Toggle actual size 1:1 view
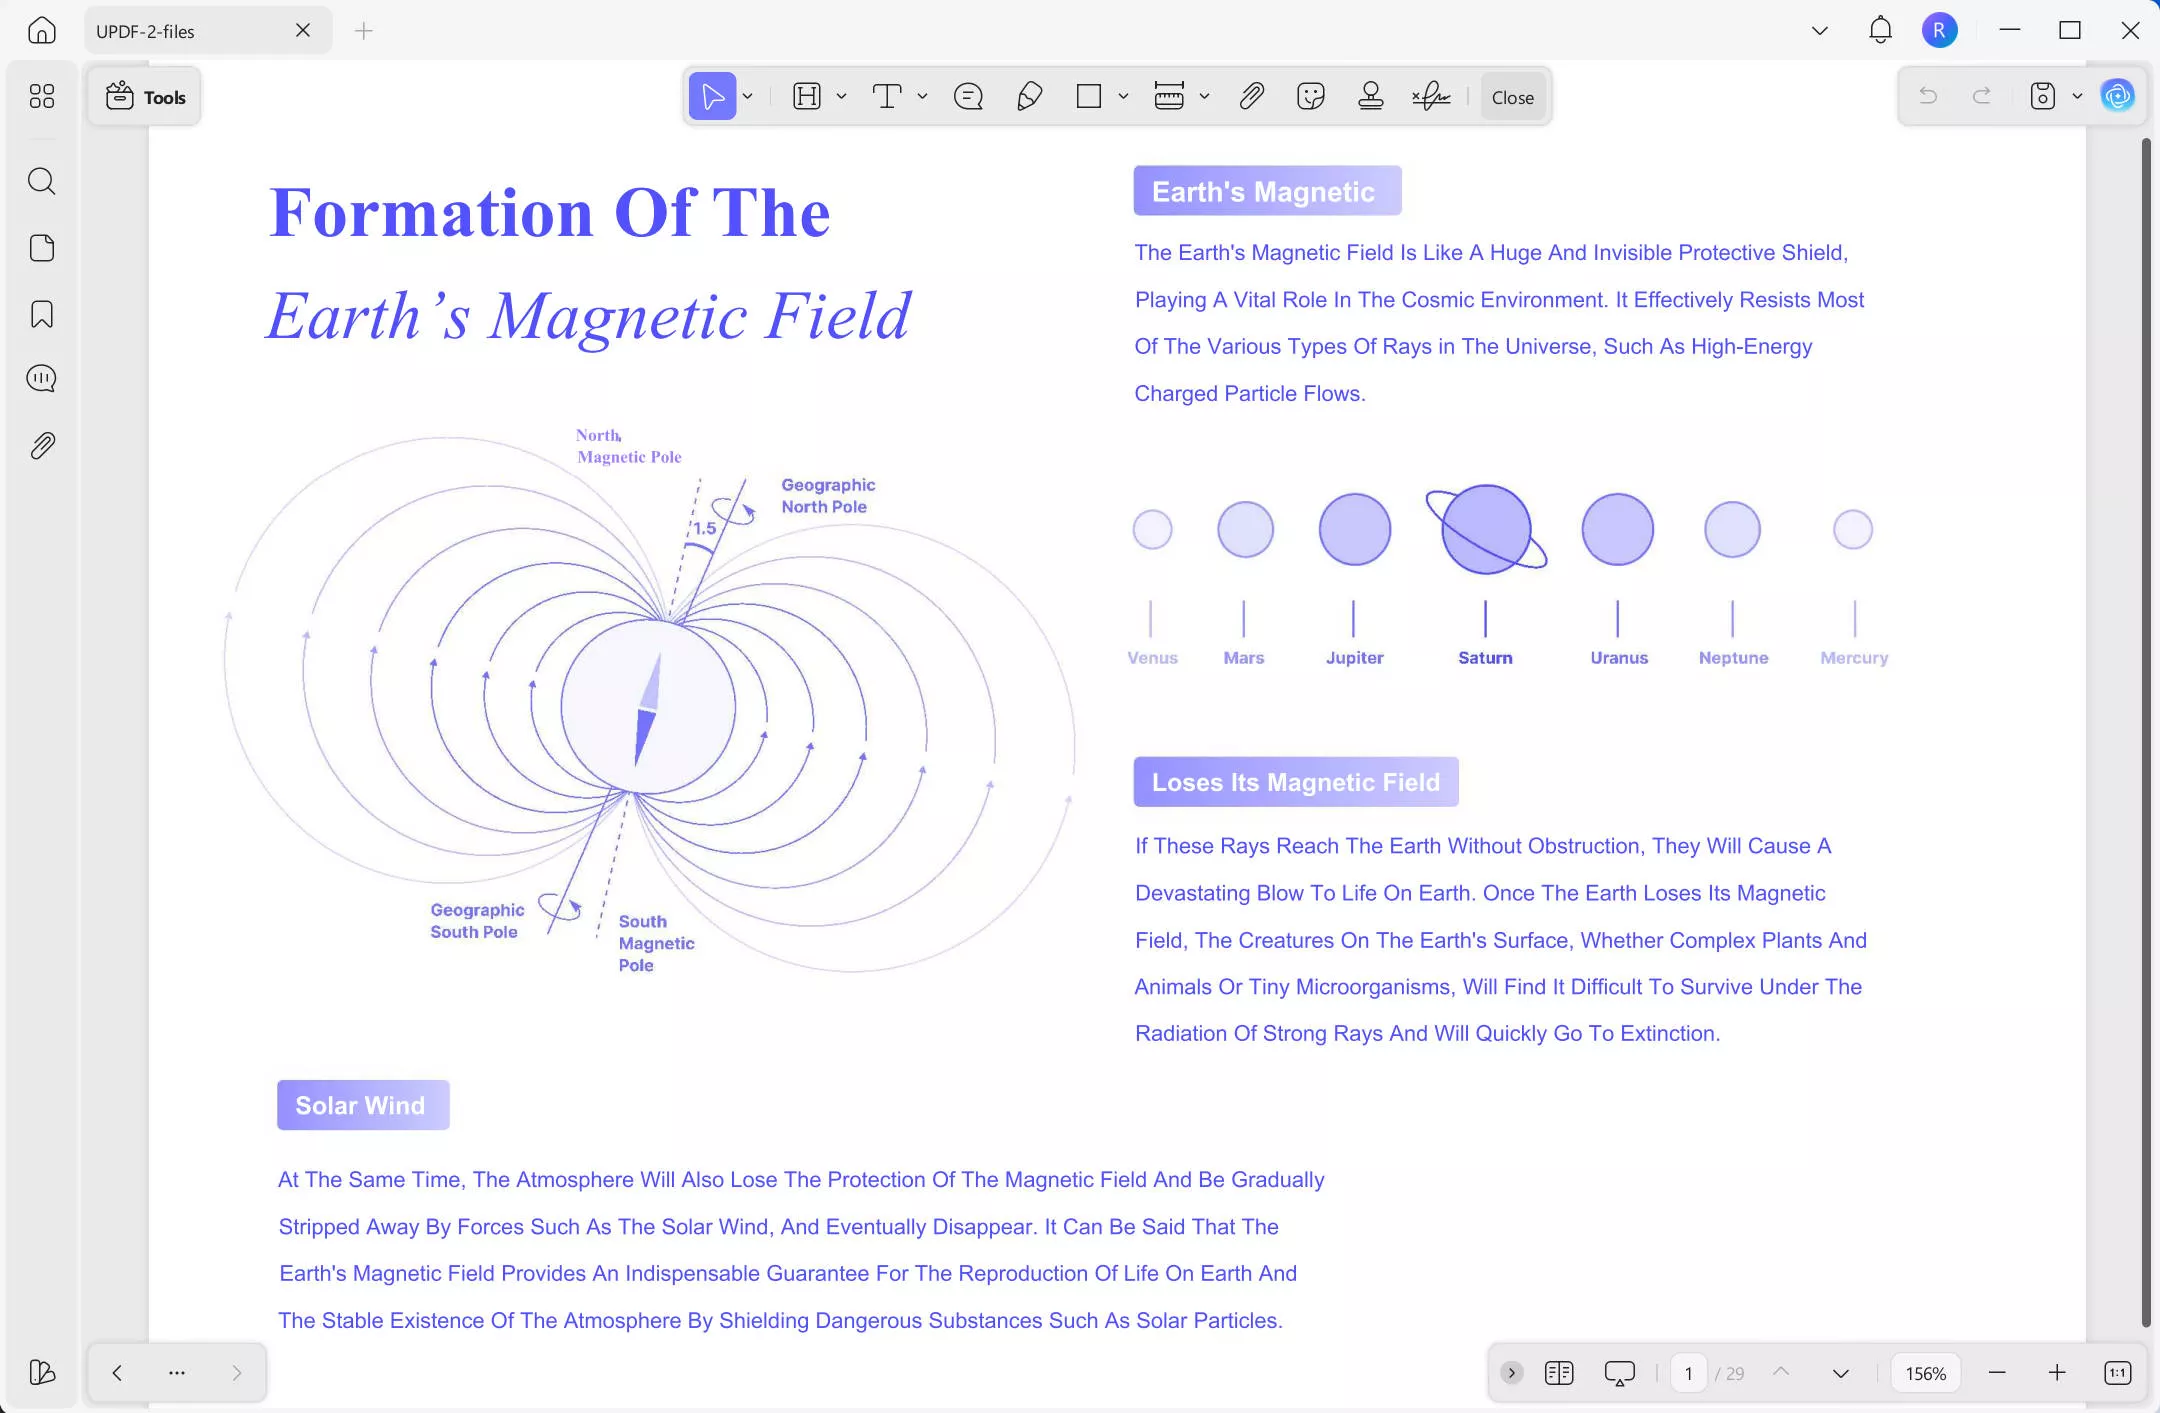This screenshot has height=1413, width=2160. [x=2117, y=1373]
